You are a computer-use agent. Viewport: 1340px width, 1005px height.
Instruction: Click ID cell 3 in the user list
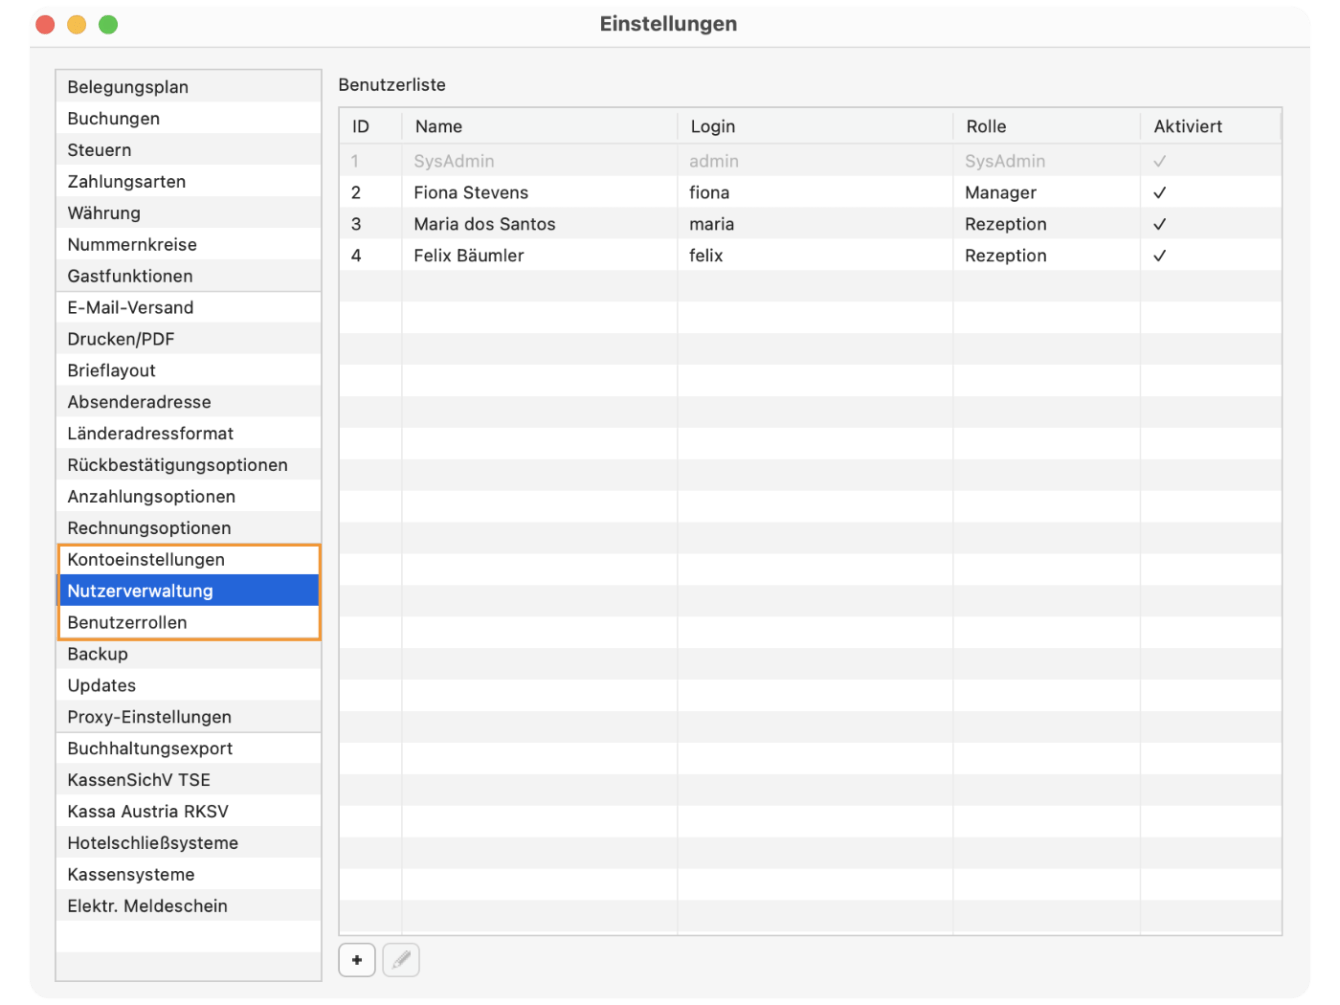point(371,224)
